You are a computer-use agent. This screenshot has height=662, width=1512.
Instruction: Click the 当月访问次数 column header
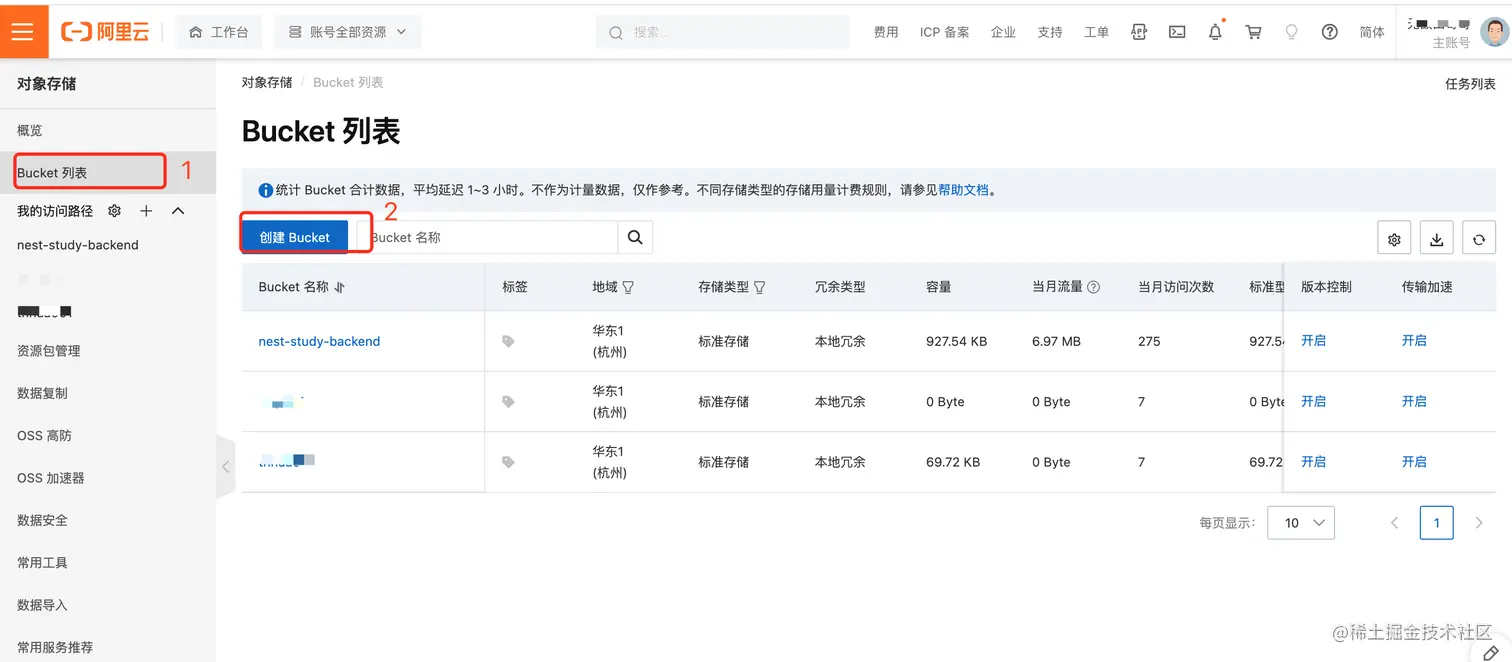(x=1176, y=287)
